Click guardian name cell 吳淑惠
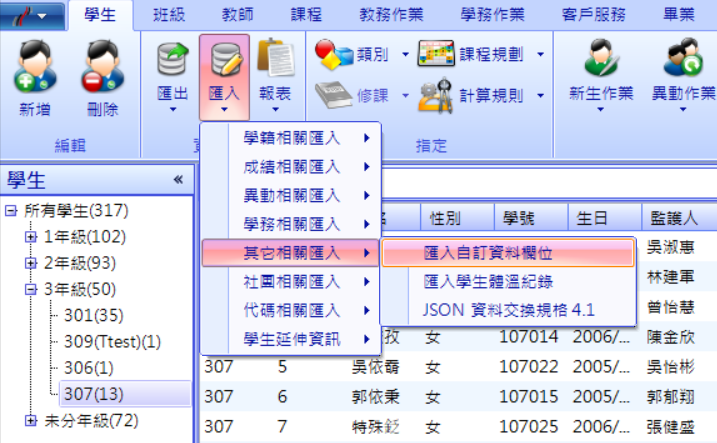This screenshot has width=717, height=443. pos(671,247)
